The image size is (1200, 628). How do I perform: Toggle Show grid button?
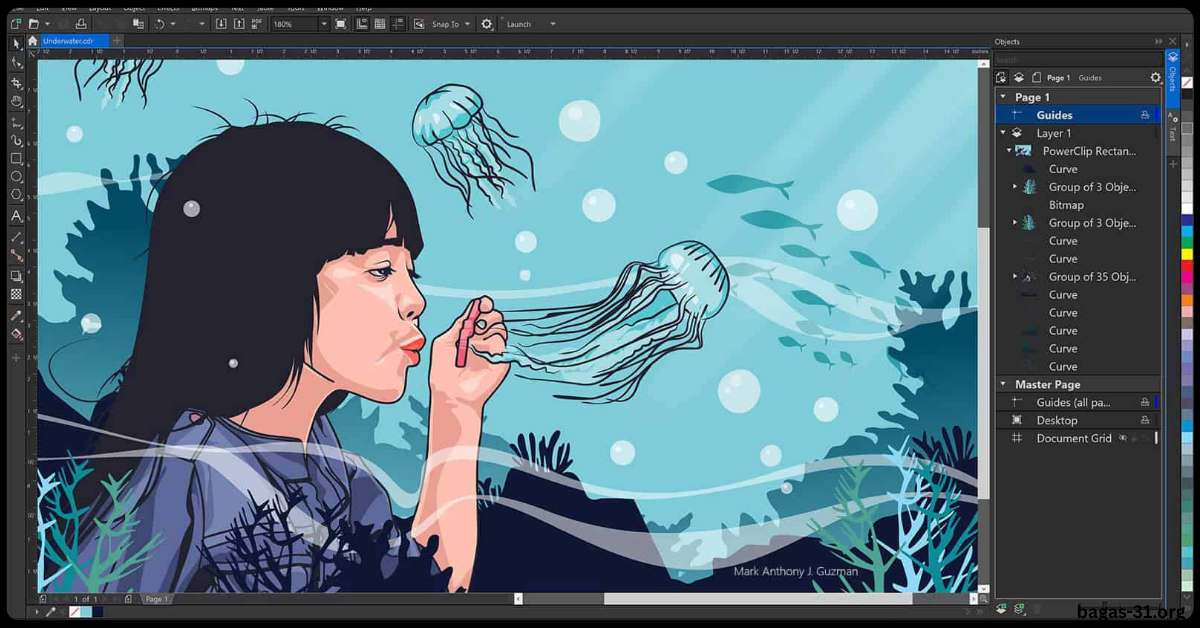[x=380, y=23]
